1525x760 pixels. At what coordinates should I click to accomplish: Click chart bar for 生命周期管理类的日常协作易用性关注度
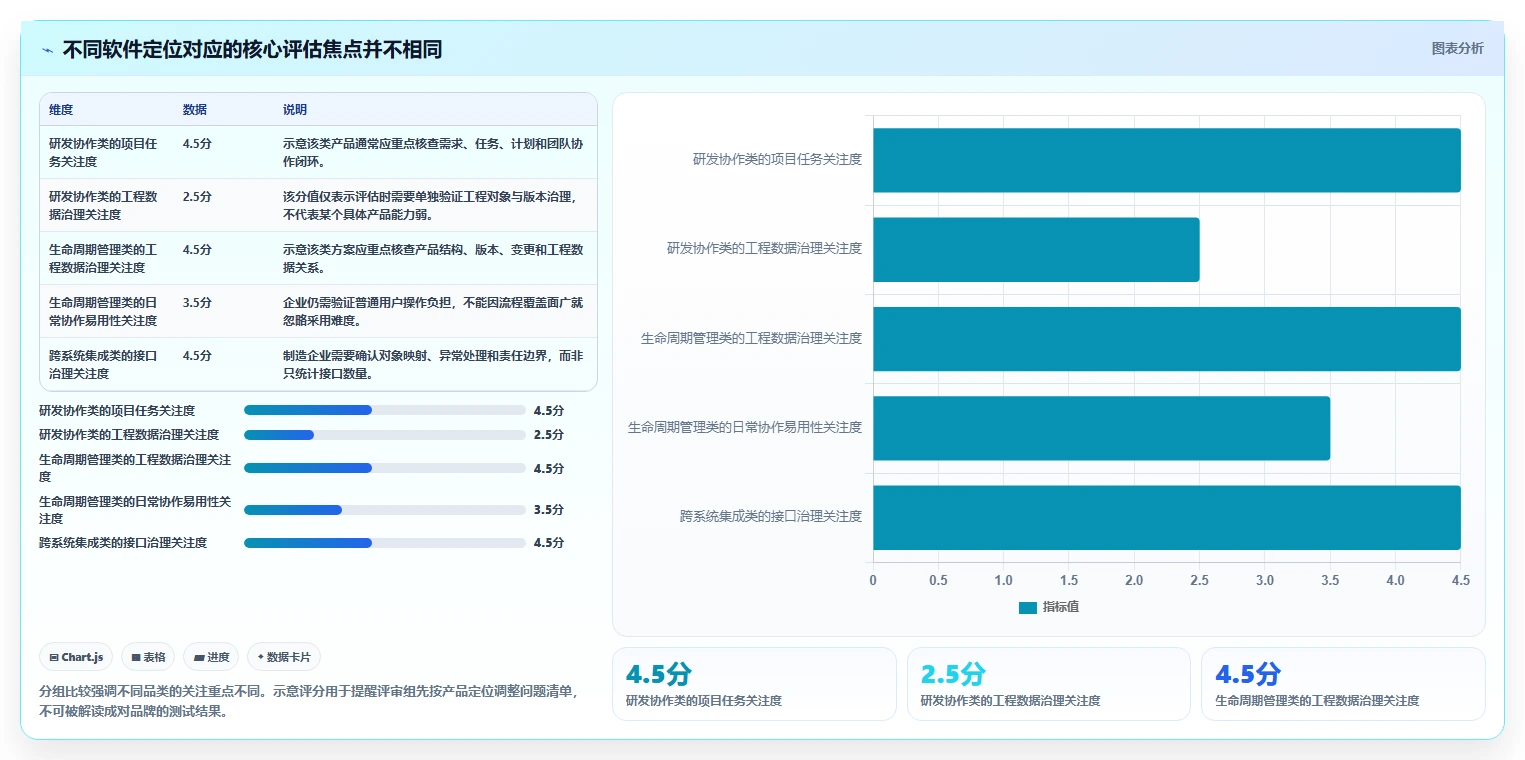(x=1101, y=428)
